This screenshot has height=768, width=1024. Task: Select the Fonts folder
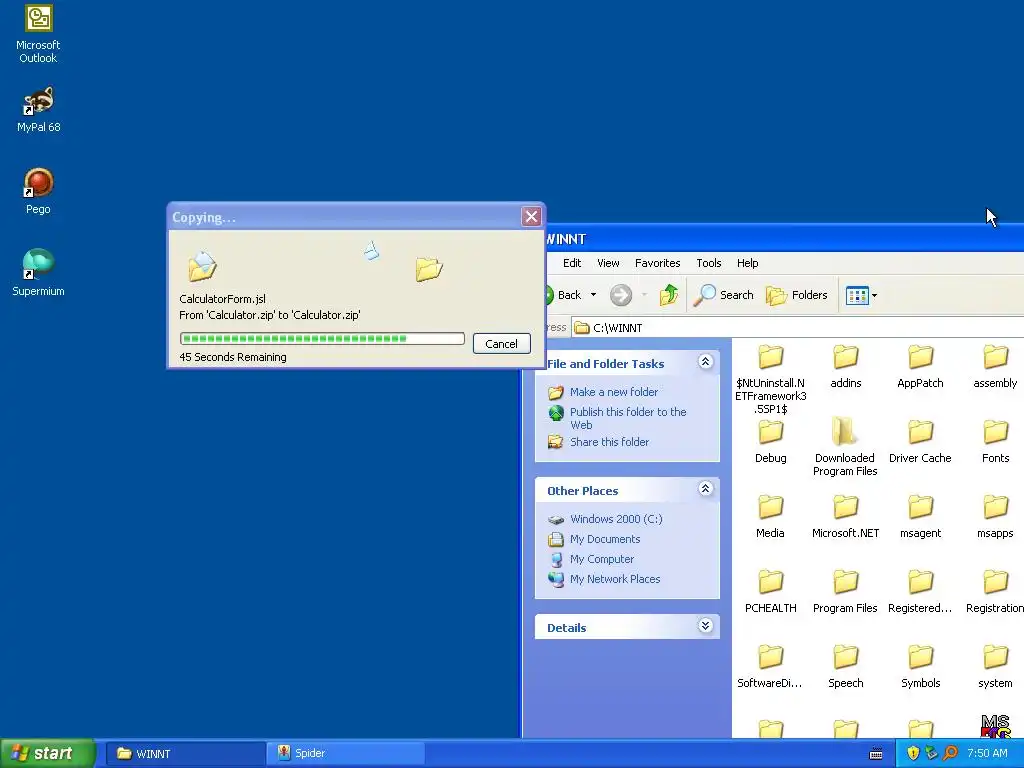(995, 441)
